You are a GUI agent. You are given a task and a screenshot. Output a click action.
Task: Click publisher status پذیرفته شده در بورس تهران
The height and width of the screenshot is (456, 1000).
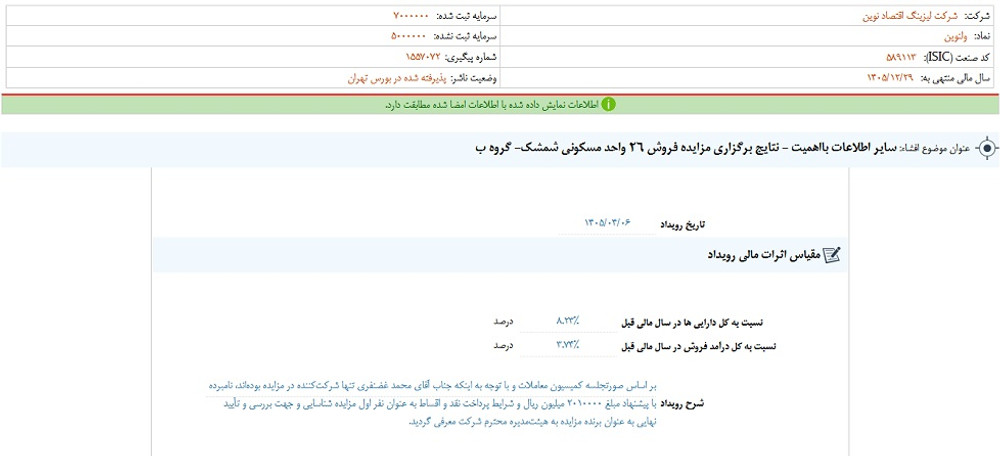[x=397, y=78]
